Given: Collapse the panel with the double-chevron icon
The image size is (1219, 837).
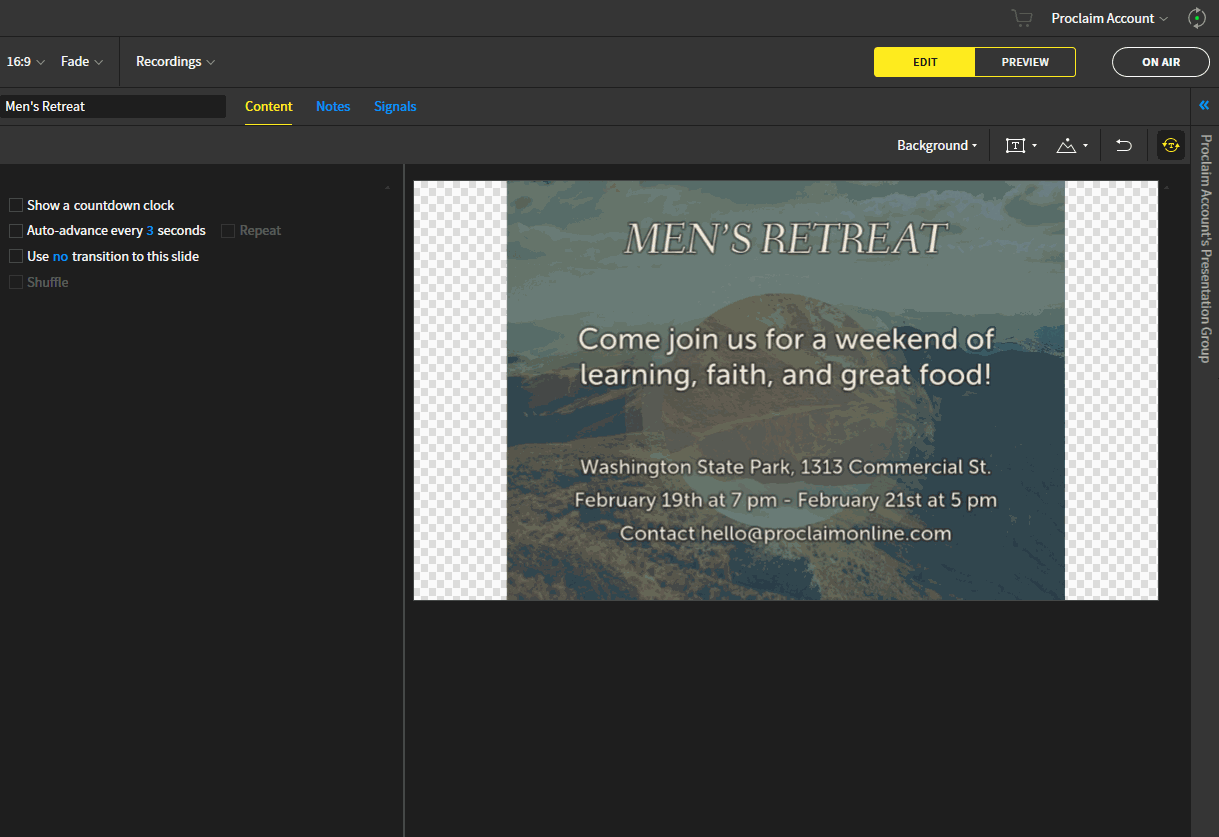Looking at the screenshot, I should pyautogui.click(x=1204, y=105).
